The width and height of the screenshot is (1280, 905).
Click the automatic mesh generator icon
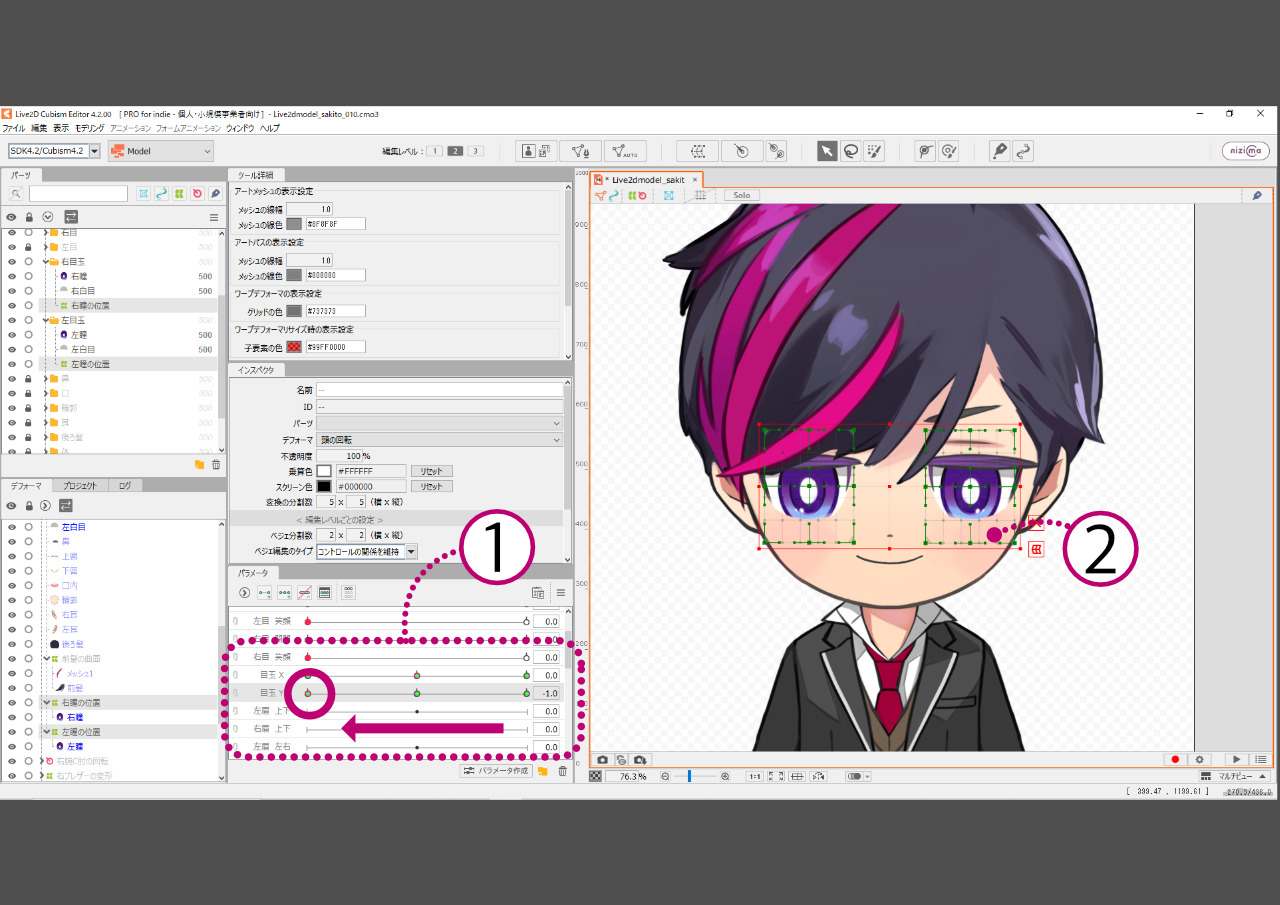click(625, 151)
